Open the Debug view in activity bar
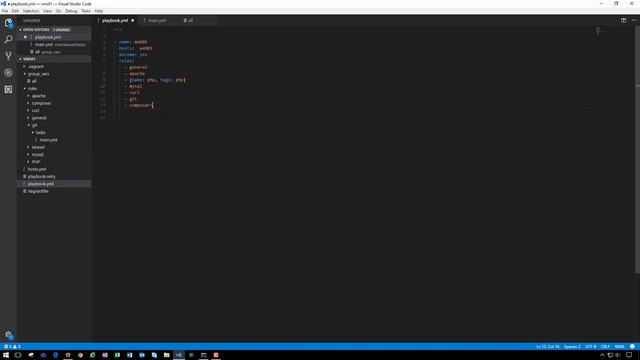Image resolution: width=640 pixels, height=360 pixels. (8, 73)
